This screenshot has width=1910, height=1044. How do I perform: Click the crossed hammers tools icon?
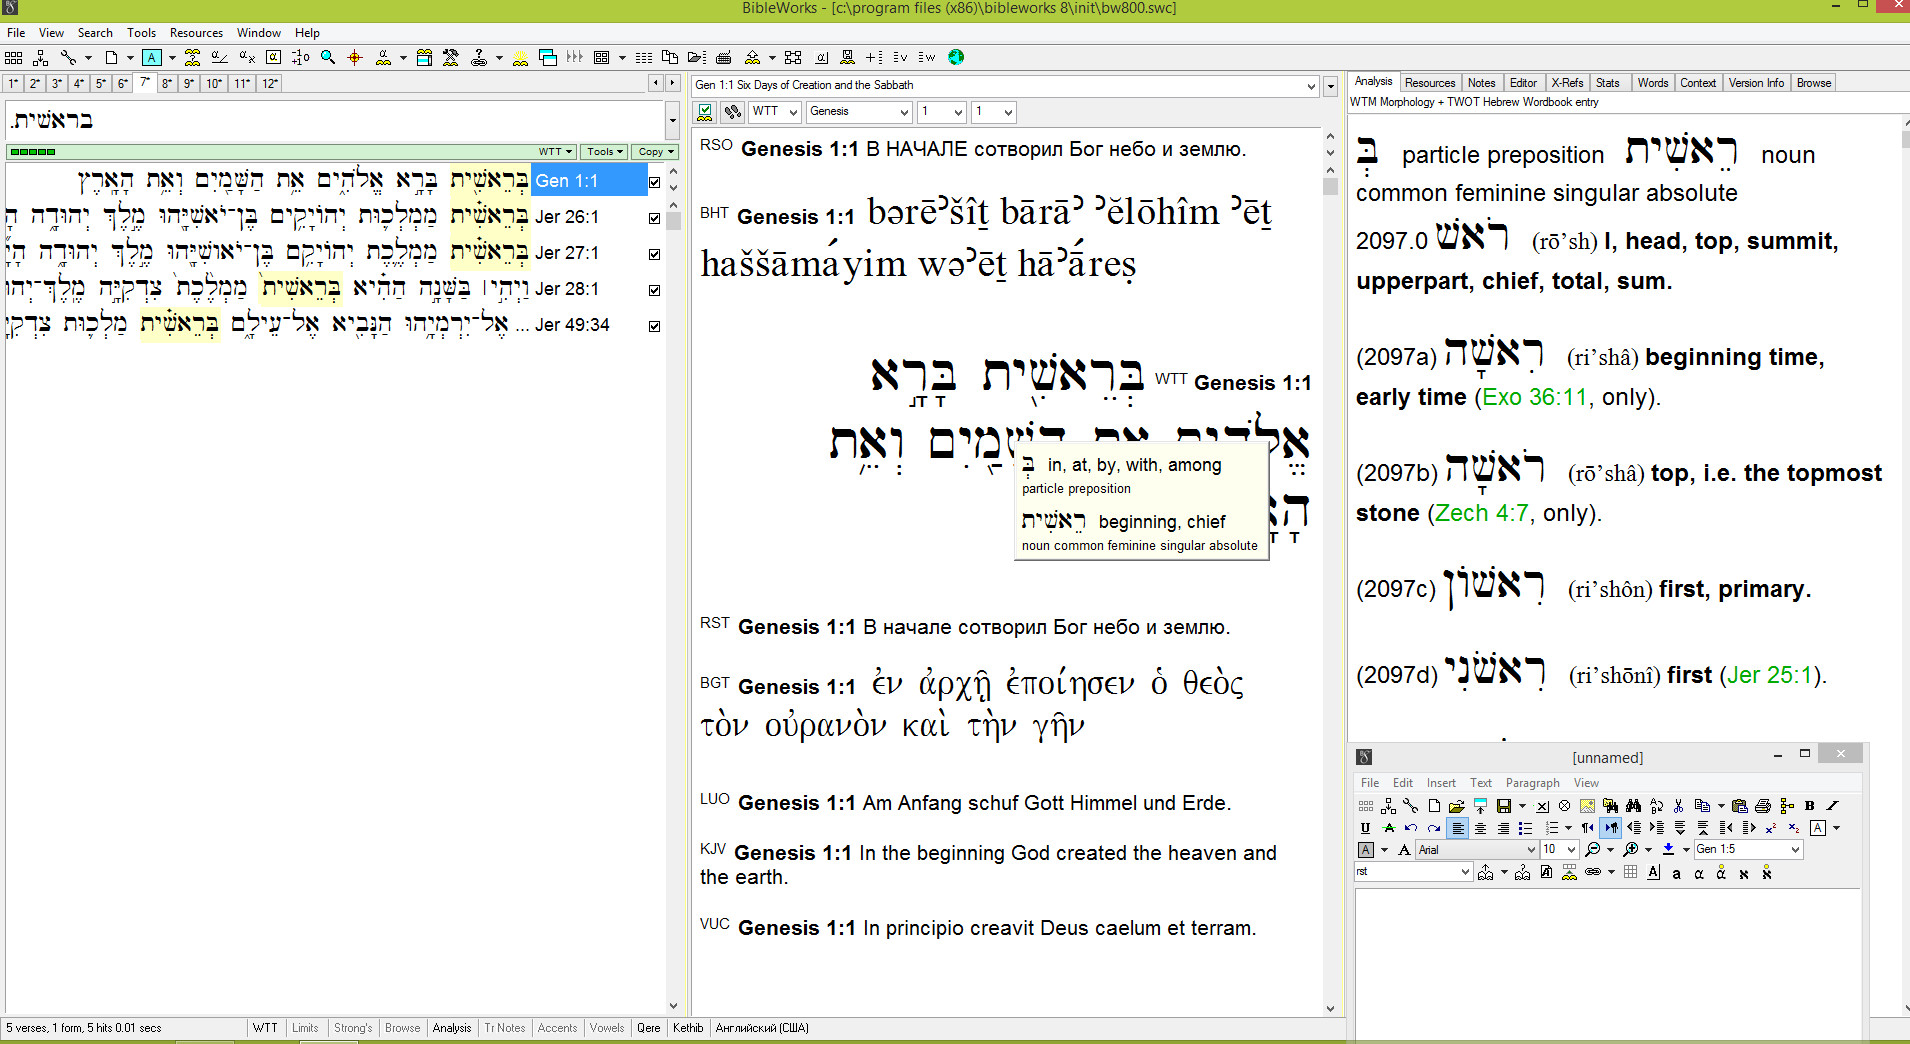point(450,57)
